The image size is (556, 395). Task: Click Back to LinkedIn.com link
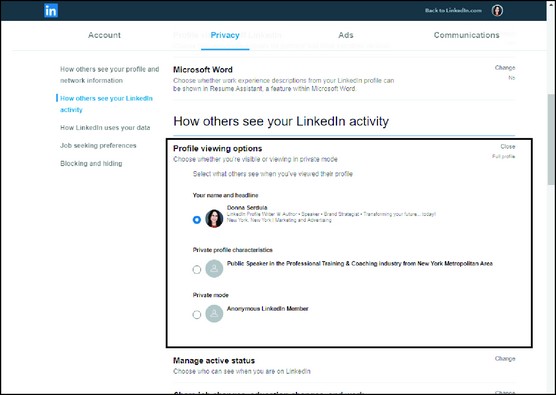click(x=453, y=11)
